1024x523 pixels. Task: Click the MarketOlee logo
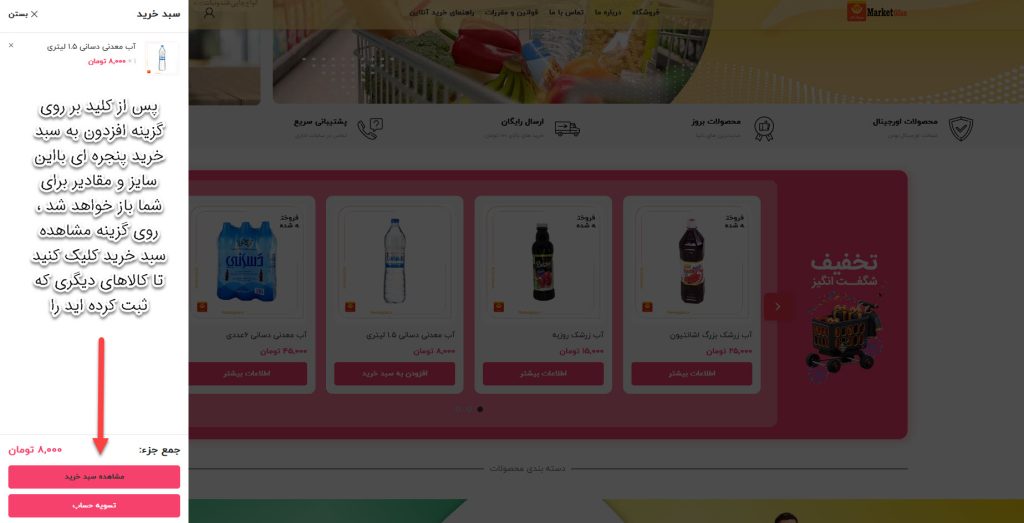click(877, 12)
